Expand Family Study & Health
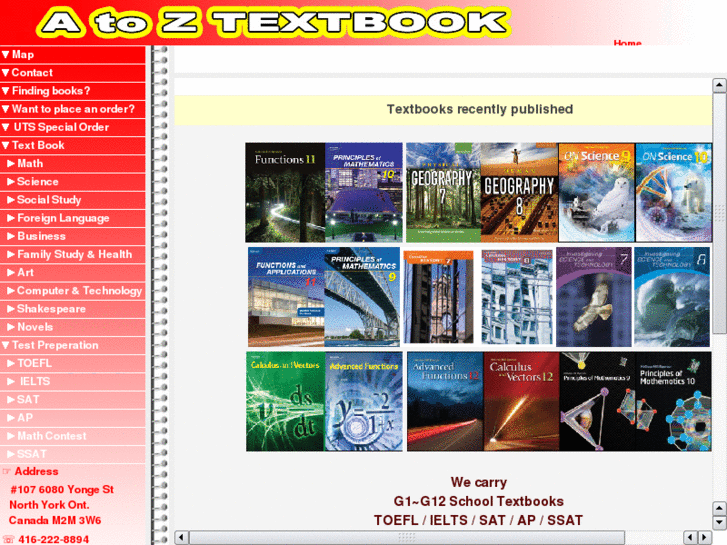 click(73, 254)
